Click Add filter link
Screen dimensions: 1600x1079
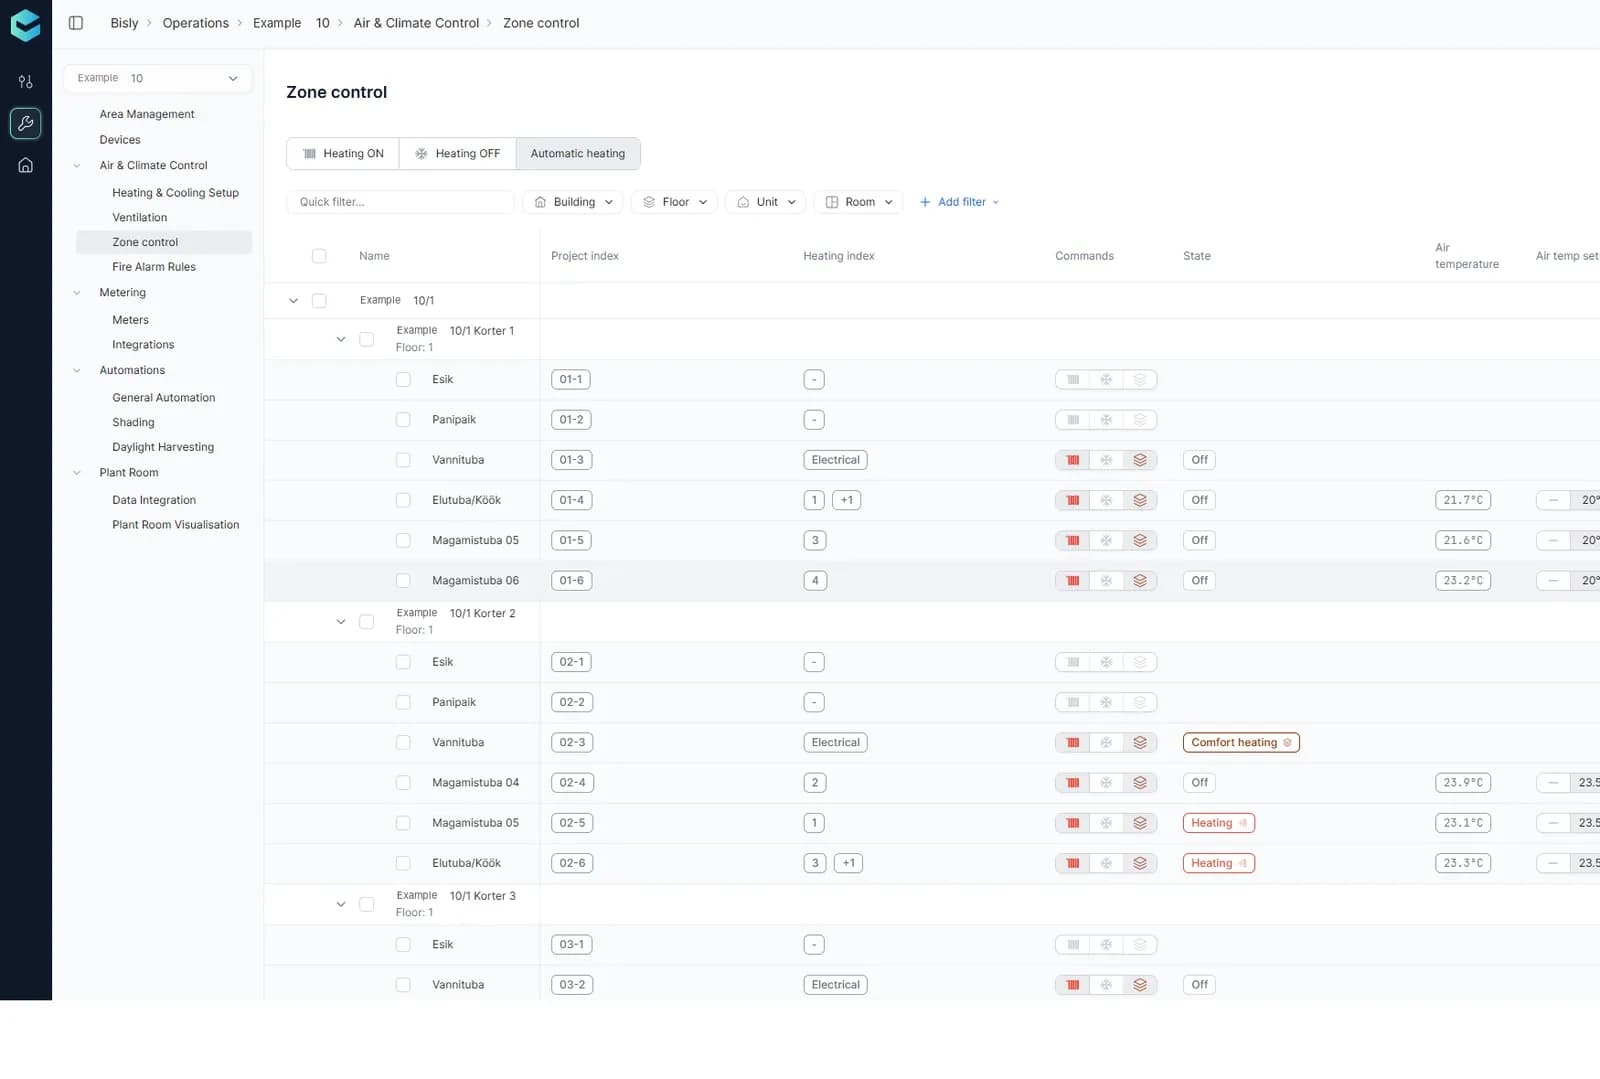pos(959,202)
